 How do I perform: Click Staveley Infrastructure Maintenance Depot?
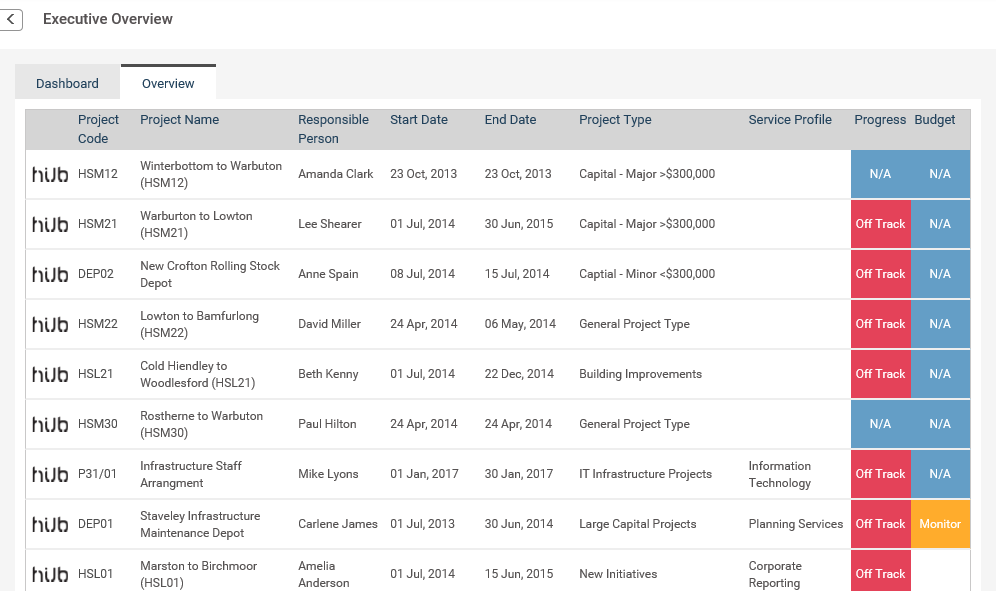point(200,524)
